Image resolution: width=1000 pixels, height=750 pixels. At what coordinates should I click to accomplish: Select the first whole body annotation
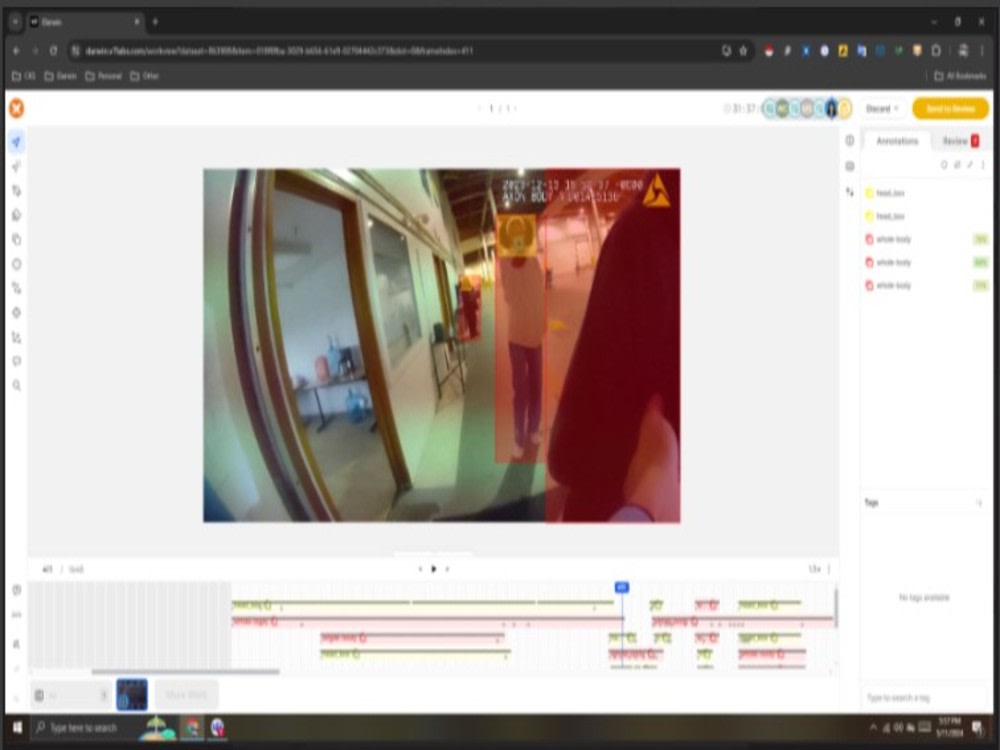click(x=925, y=239)
